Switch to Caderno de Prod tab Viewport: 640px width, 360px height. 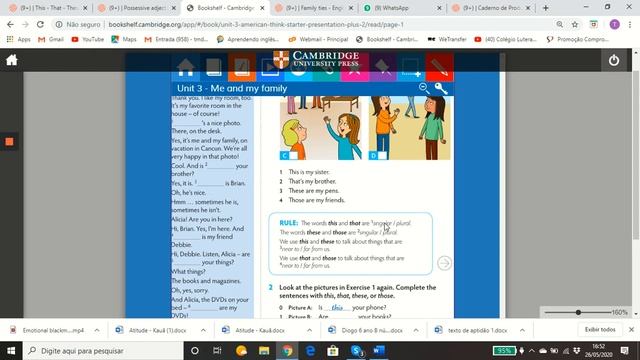click(491, 8)
